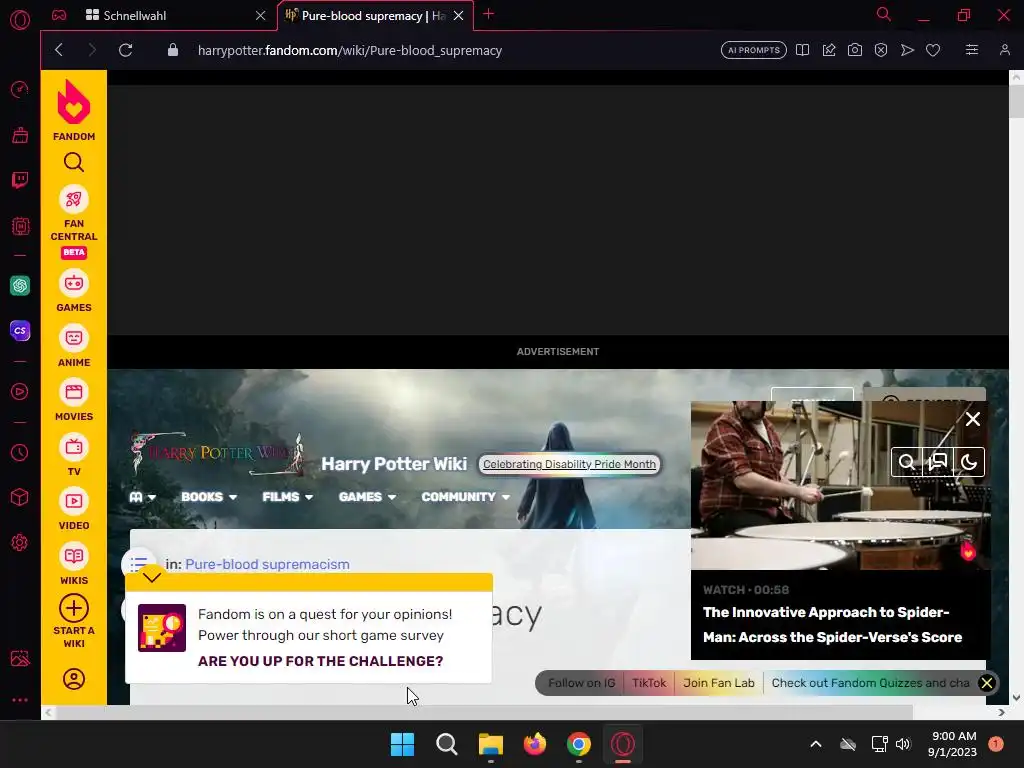This screenshot has width=1024, height=768.
Task: Click wiki search magnifier over video
Action: [x=906, y=462]
